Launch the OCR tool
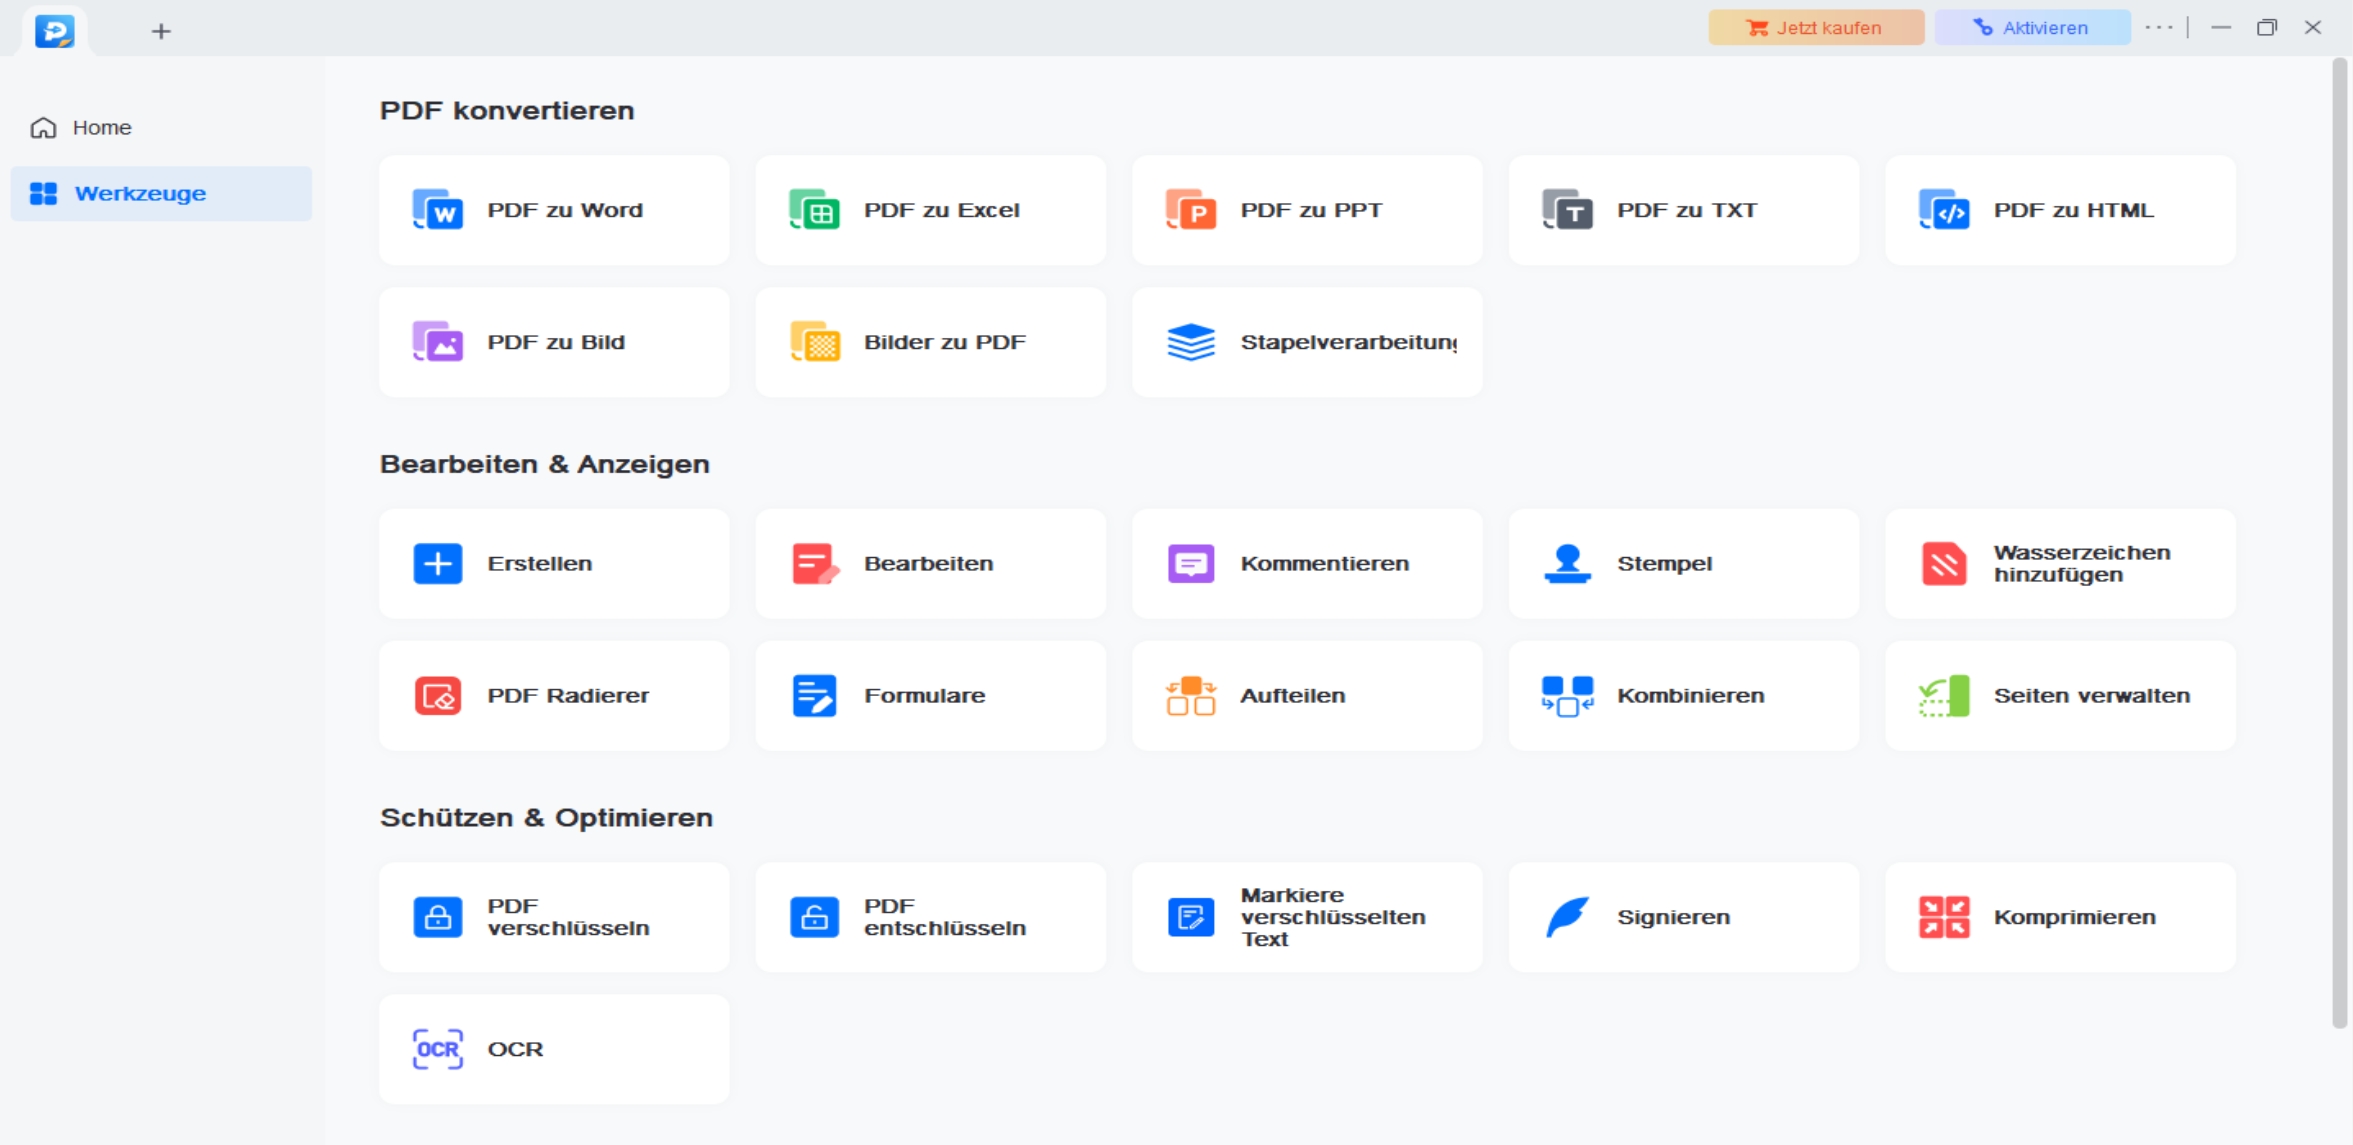The width and height of the screenshot is (2353, 1145). coord(553,1049)
